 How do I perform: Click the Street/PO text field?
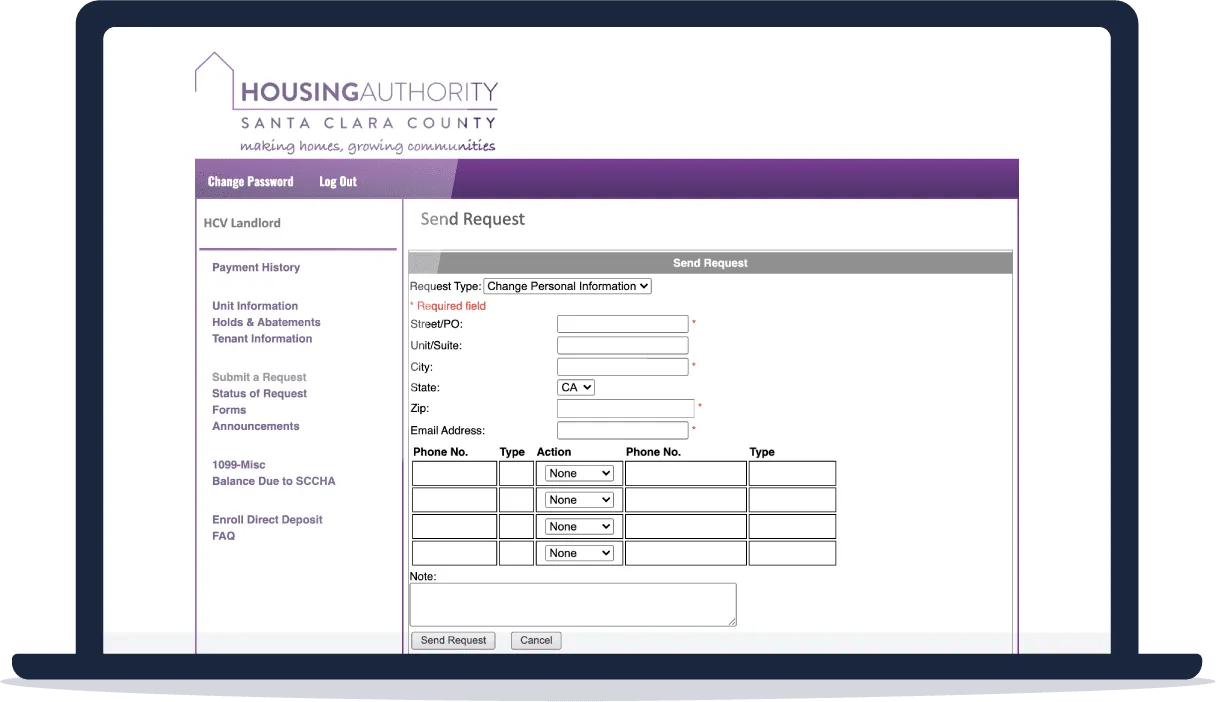point(622,324)
